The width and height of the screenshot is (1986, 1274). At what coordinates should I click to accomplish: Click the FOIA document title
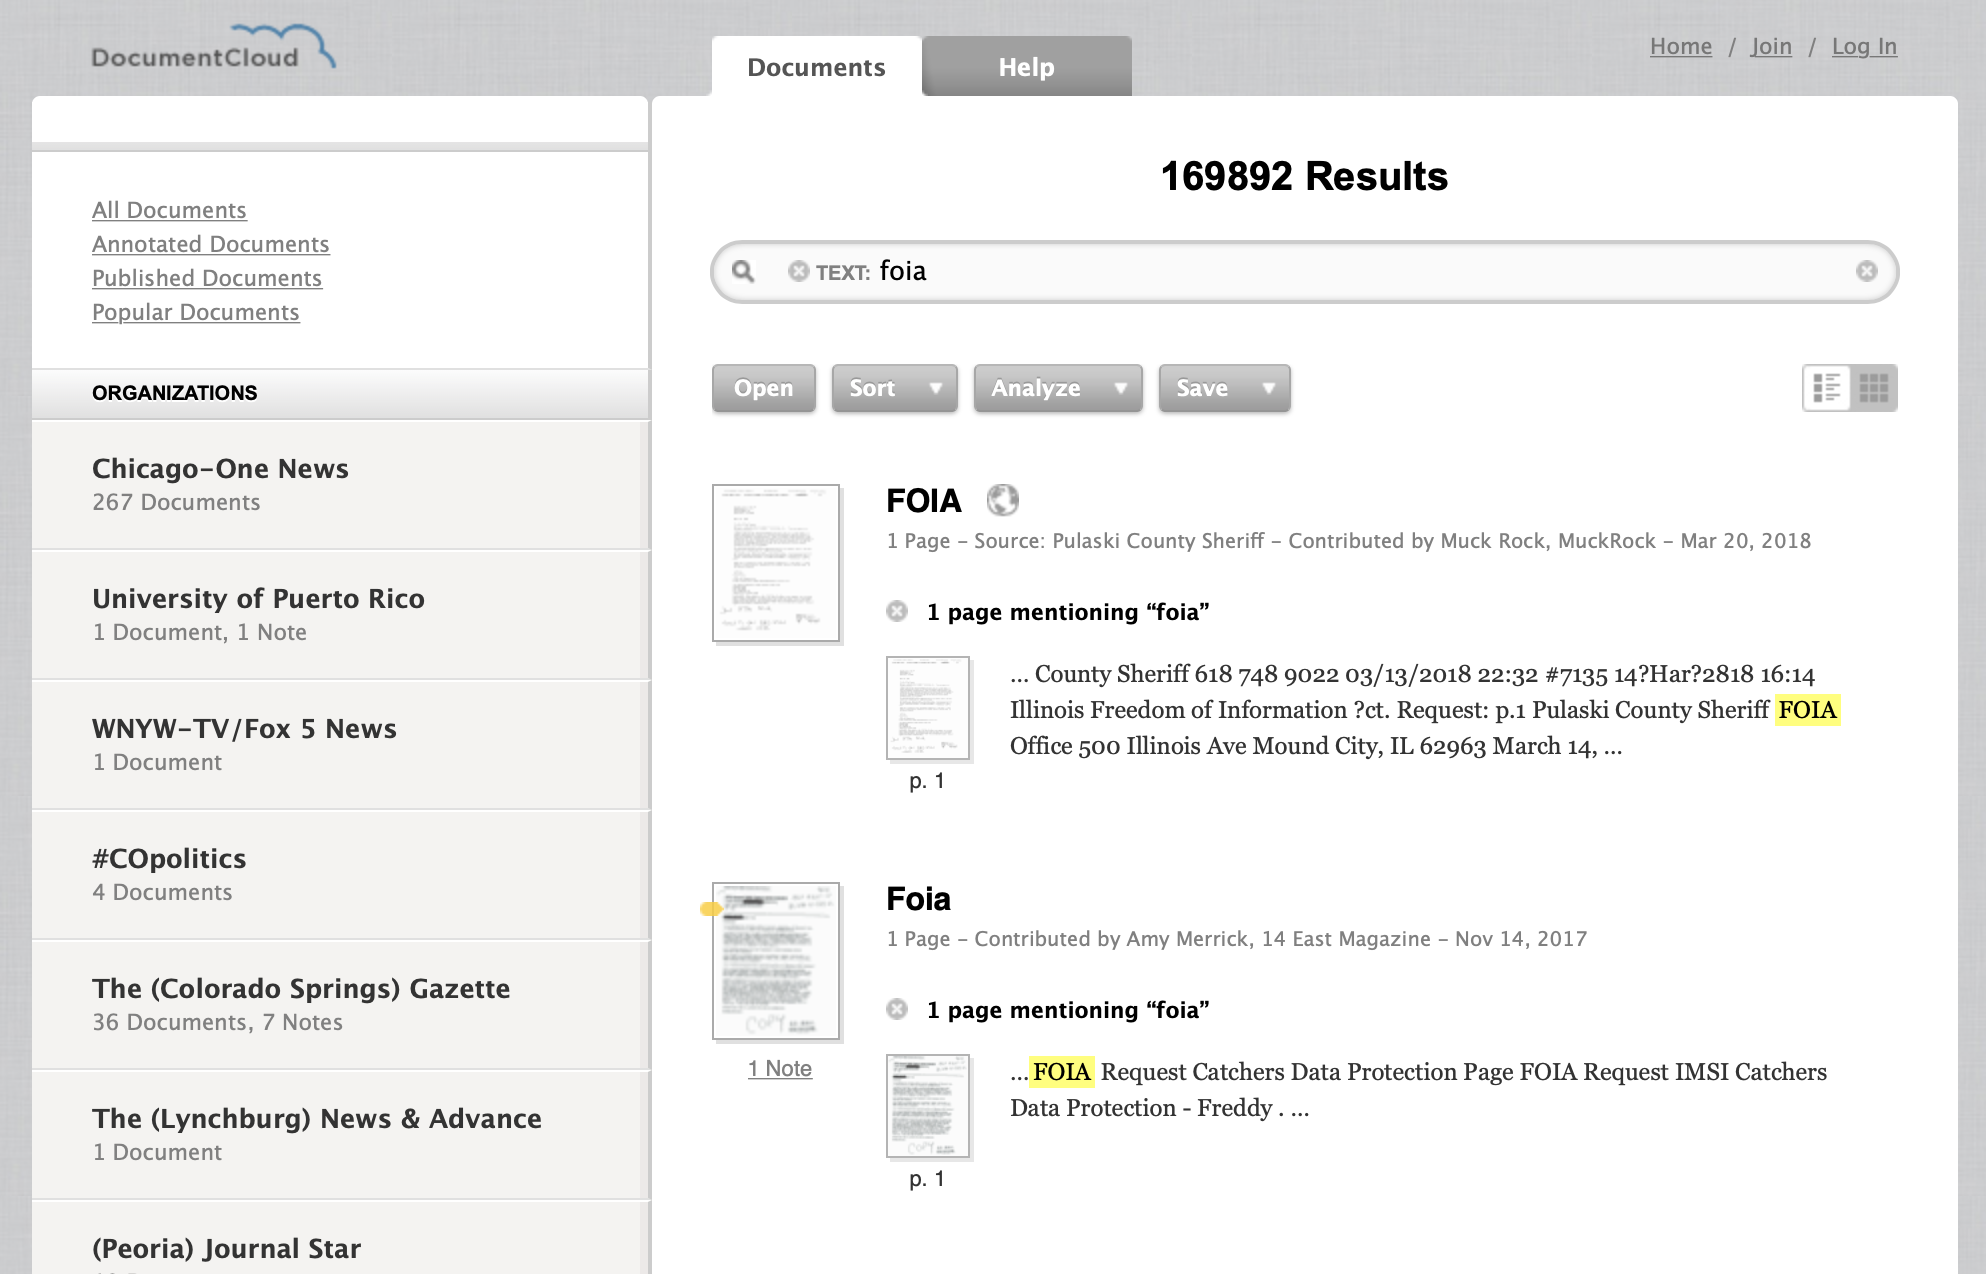pos(923,500)
